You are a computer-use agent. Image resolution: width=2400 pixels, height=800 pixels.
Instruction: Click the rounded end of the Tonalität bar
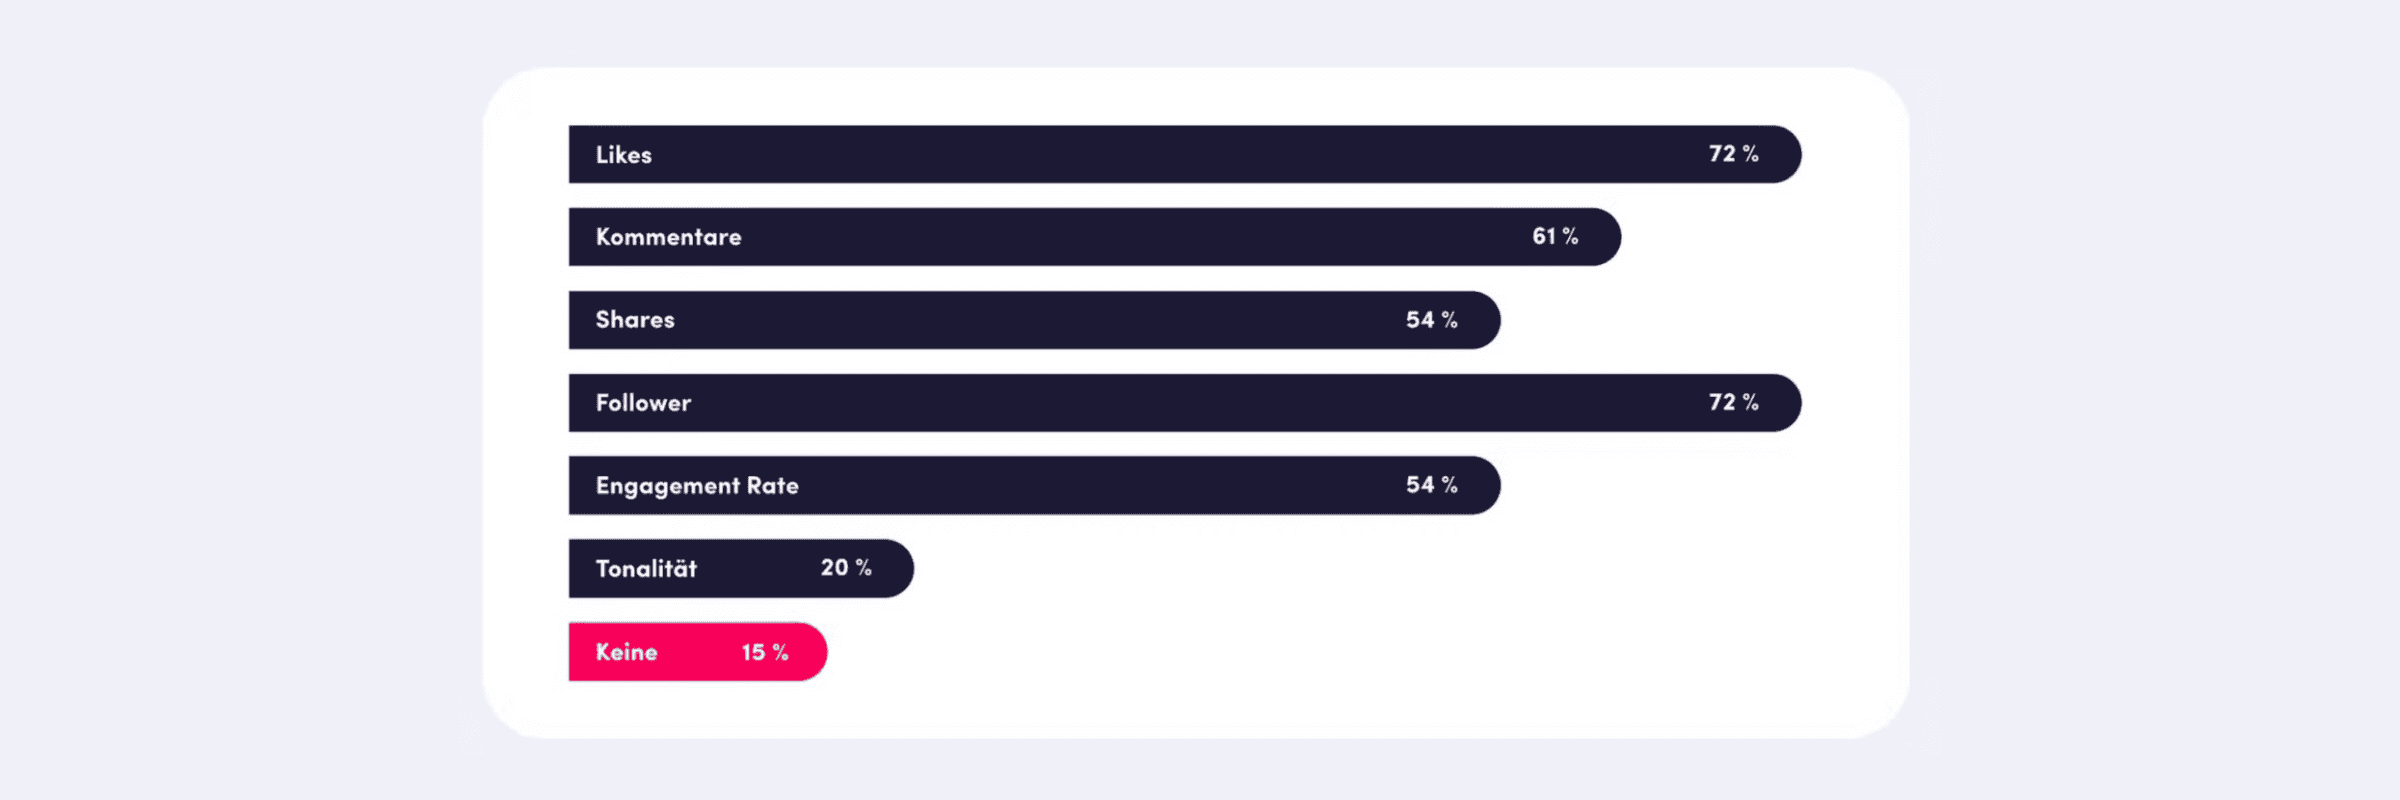(897, 569)
